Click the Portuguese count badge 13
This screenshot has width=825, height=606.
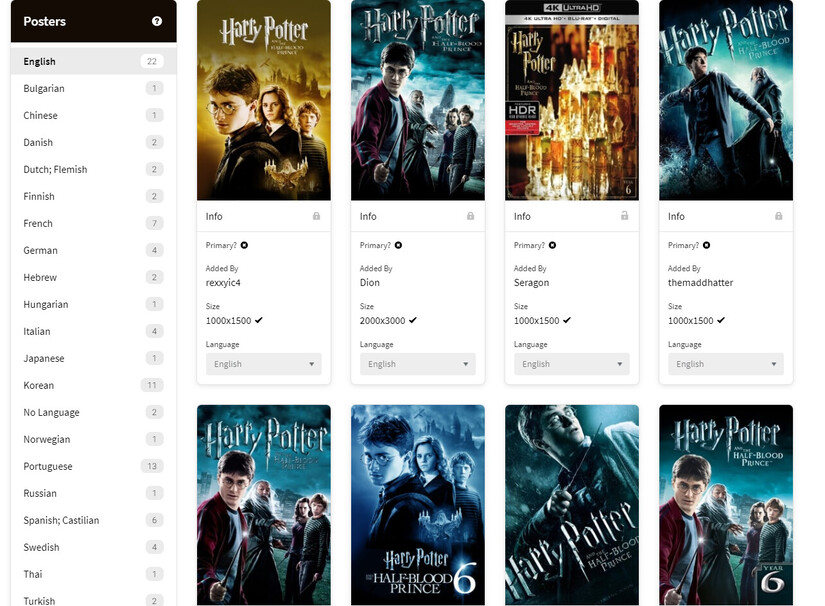pos(152,467)
